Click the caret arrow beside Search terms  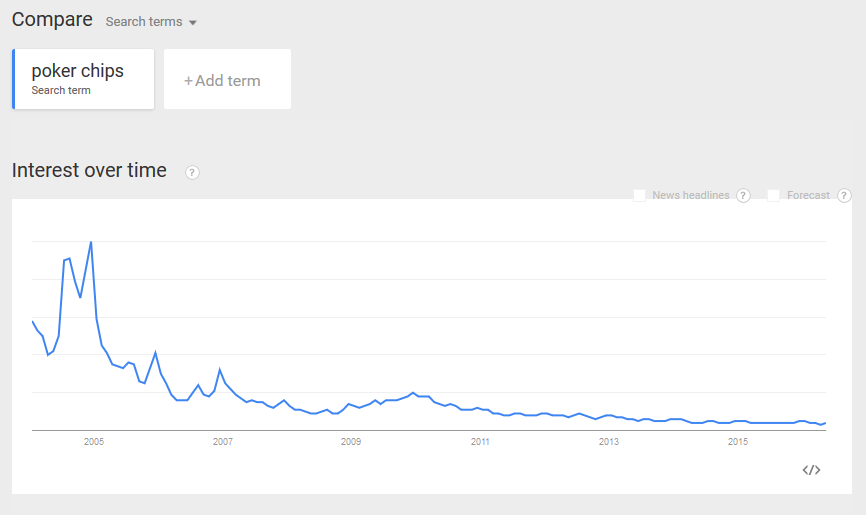(x=193, y=23)
